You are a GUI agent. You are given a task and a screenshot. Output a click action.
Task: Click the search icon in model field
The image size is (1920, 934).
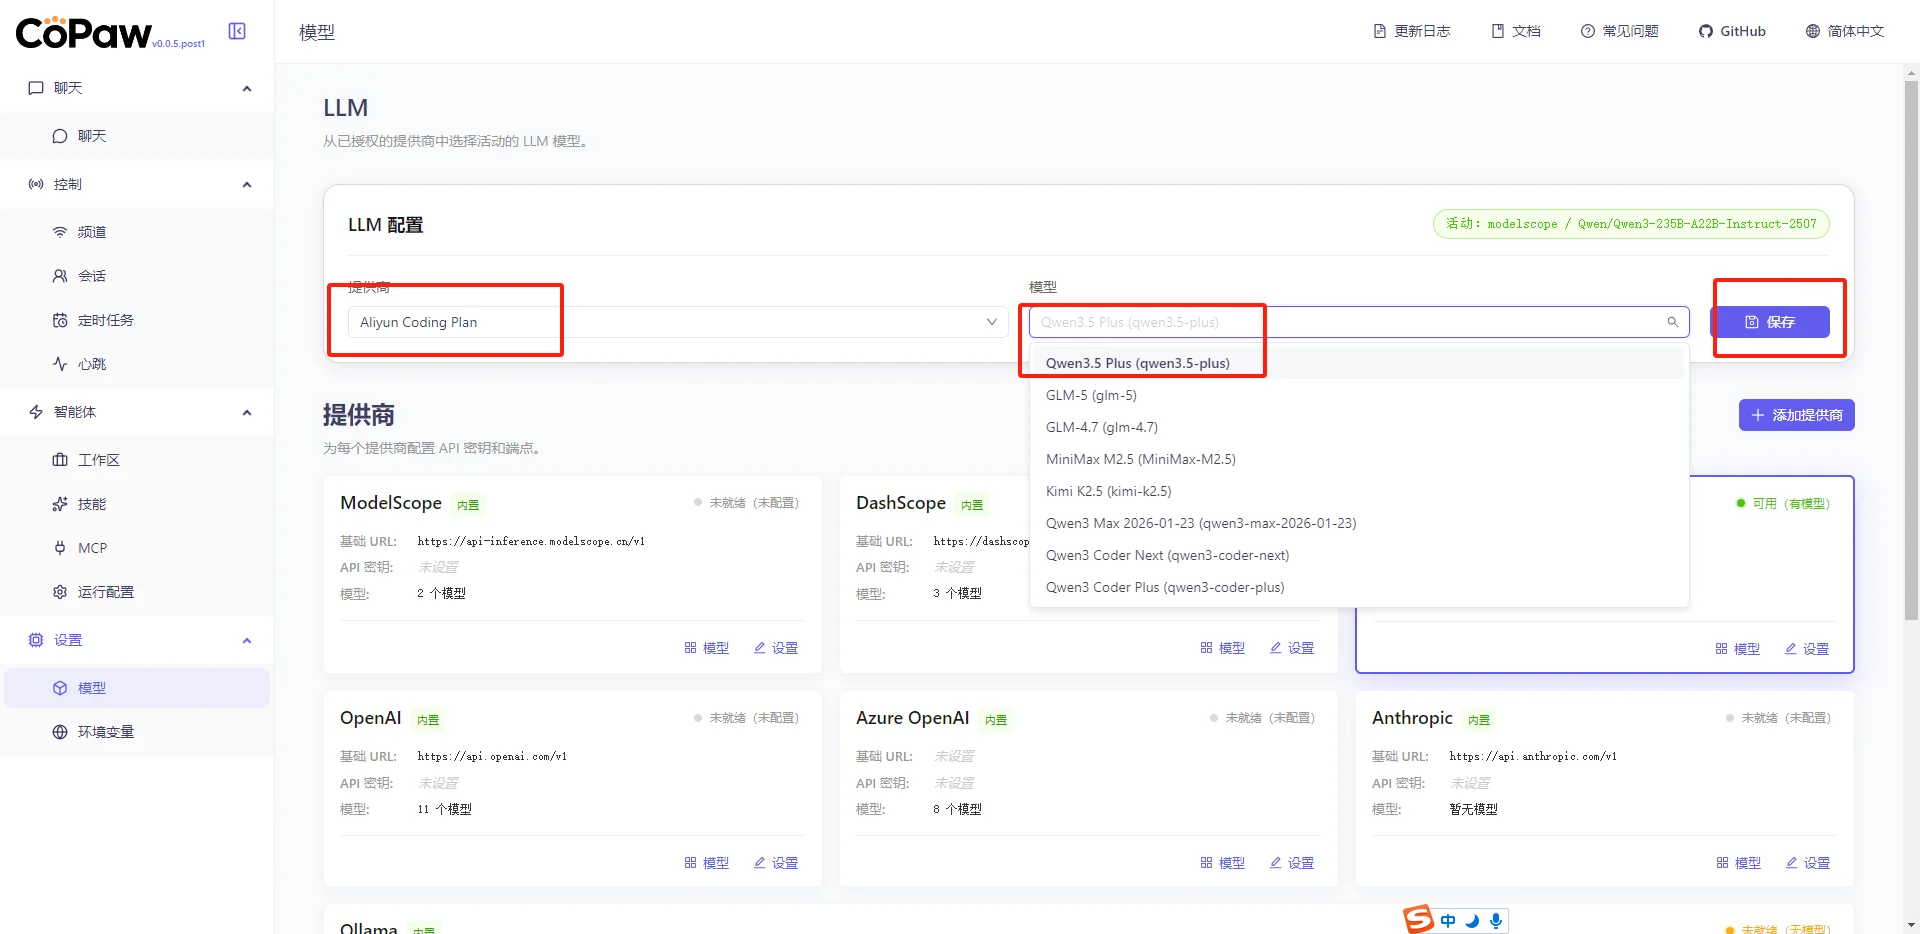tap(1672, 322)
